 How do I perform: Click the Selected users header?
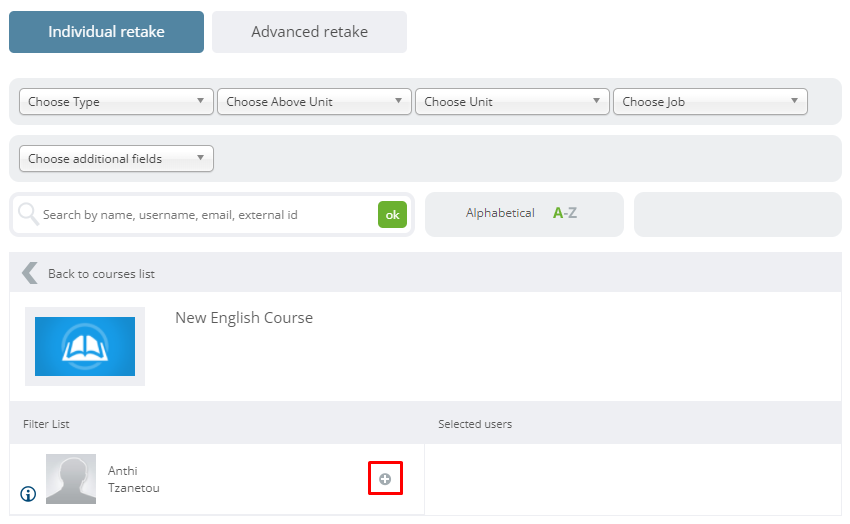(475, 424)
